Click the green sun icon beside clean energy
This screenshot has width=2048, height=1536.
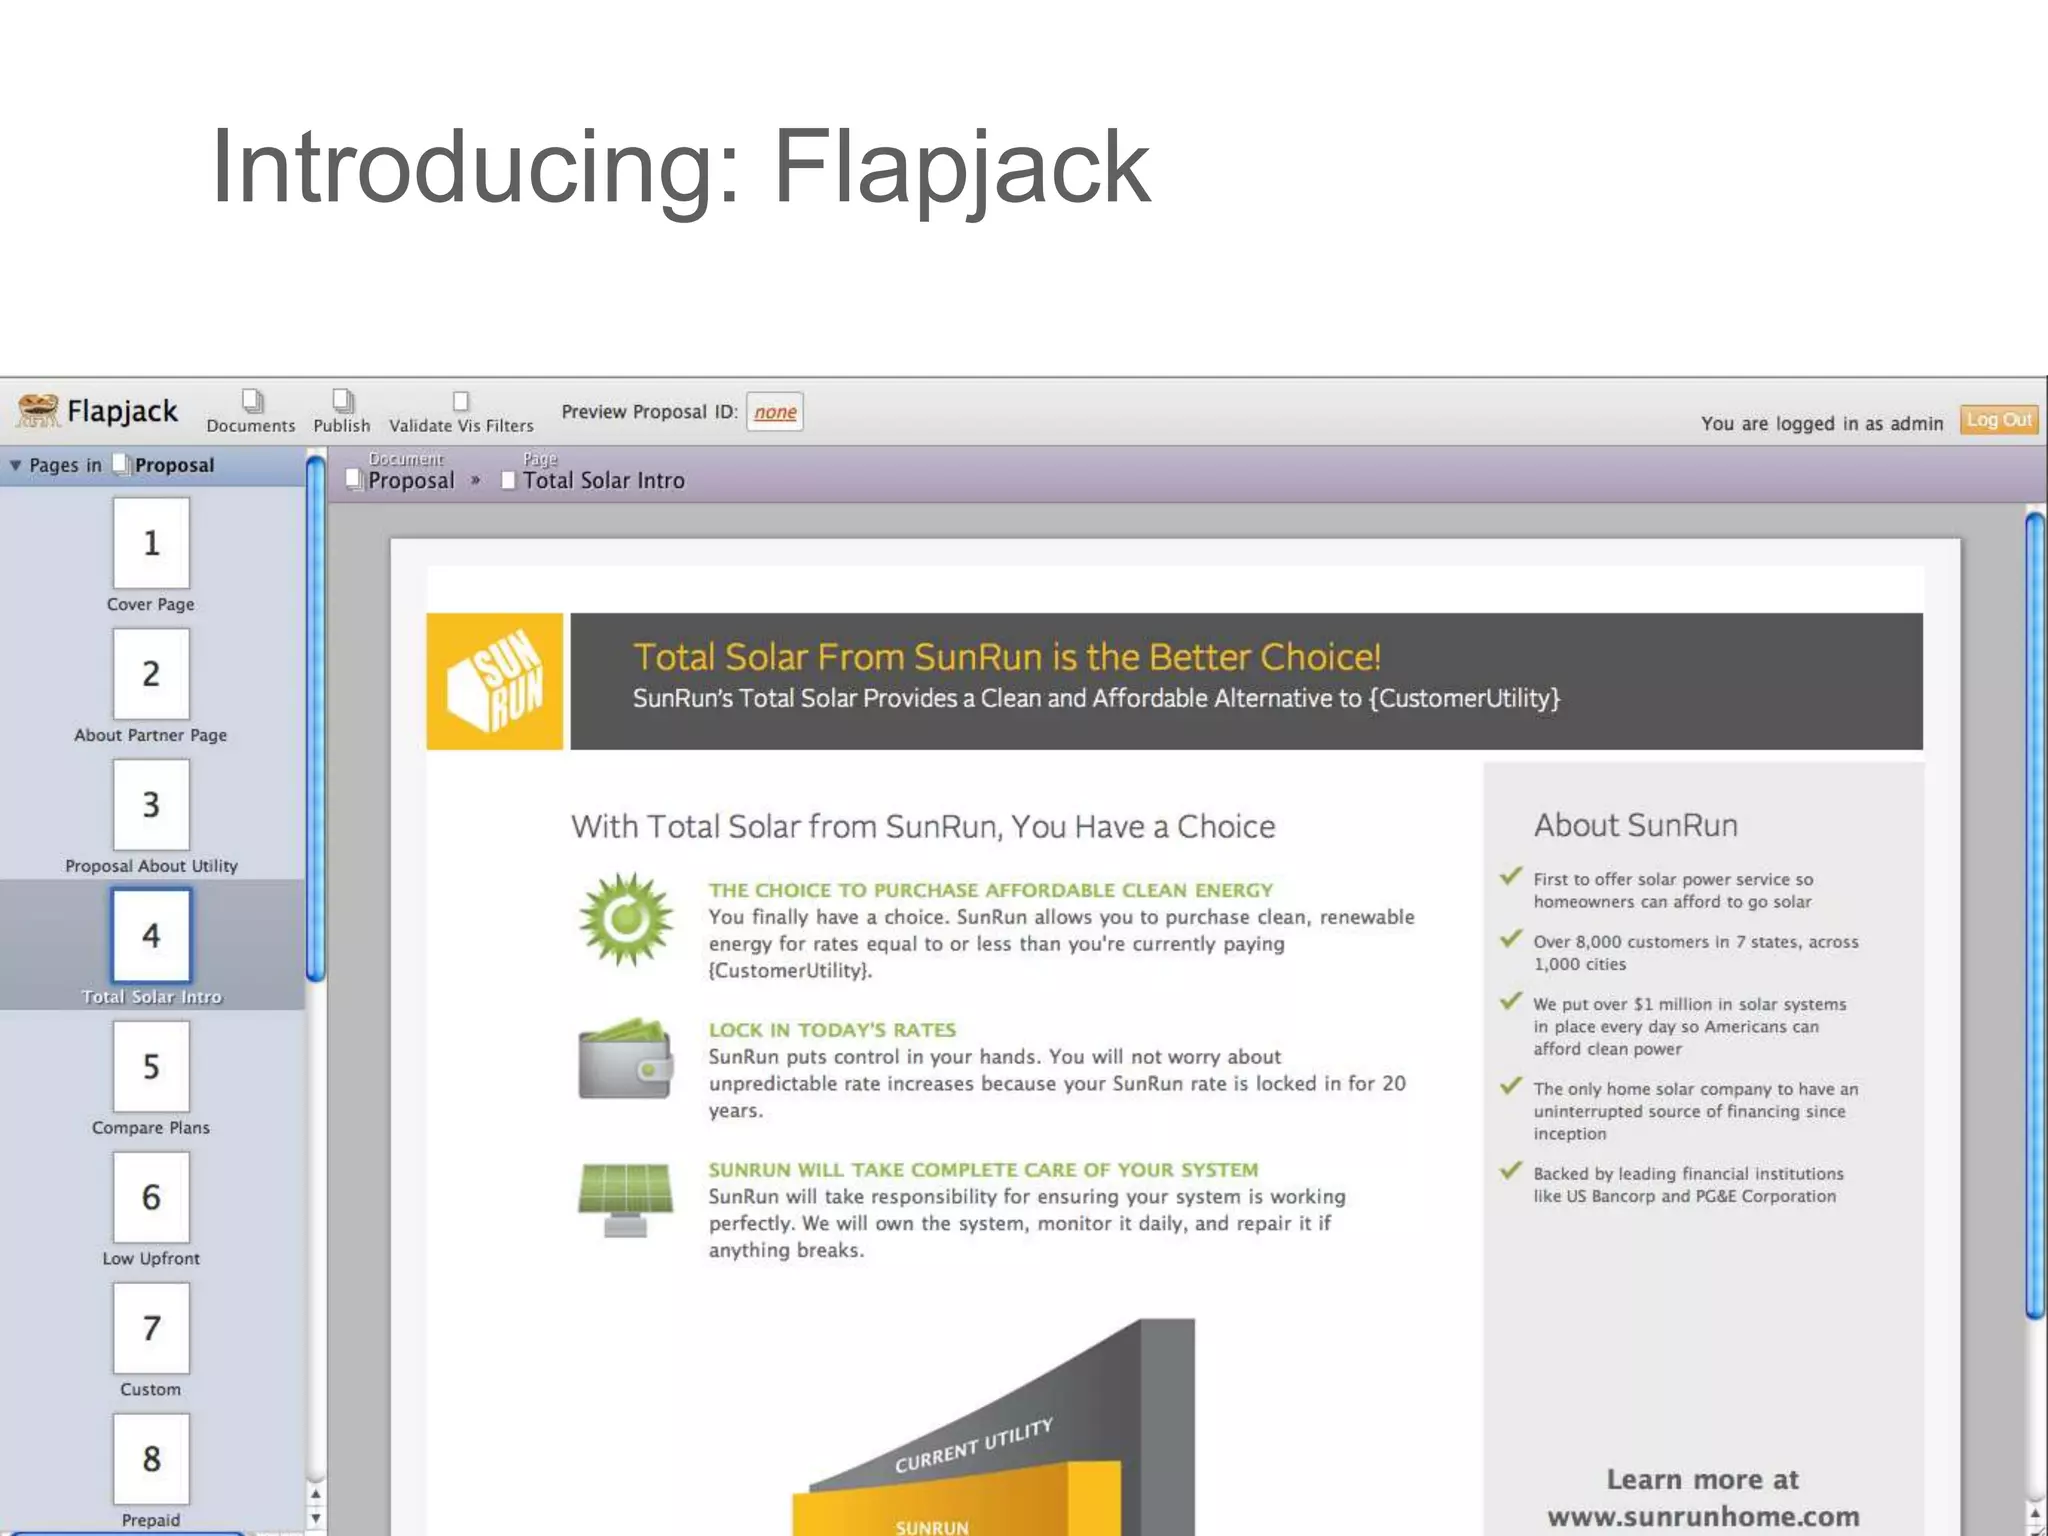pos(626,919)
